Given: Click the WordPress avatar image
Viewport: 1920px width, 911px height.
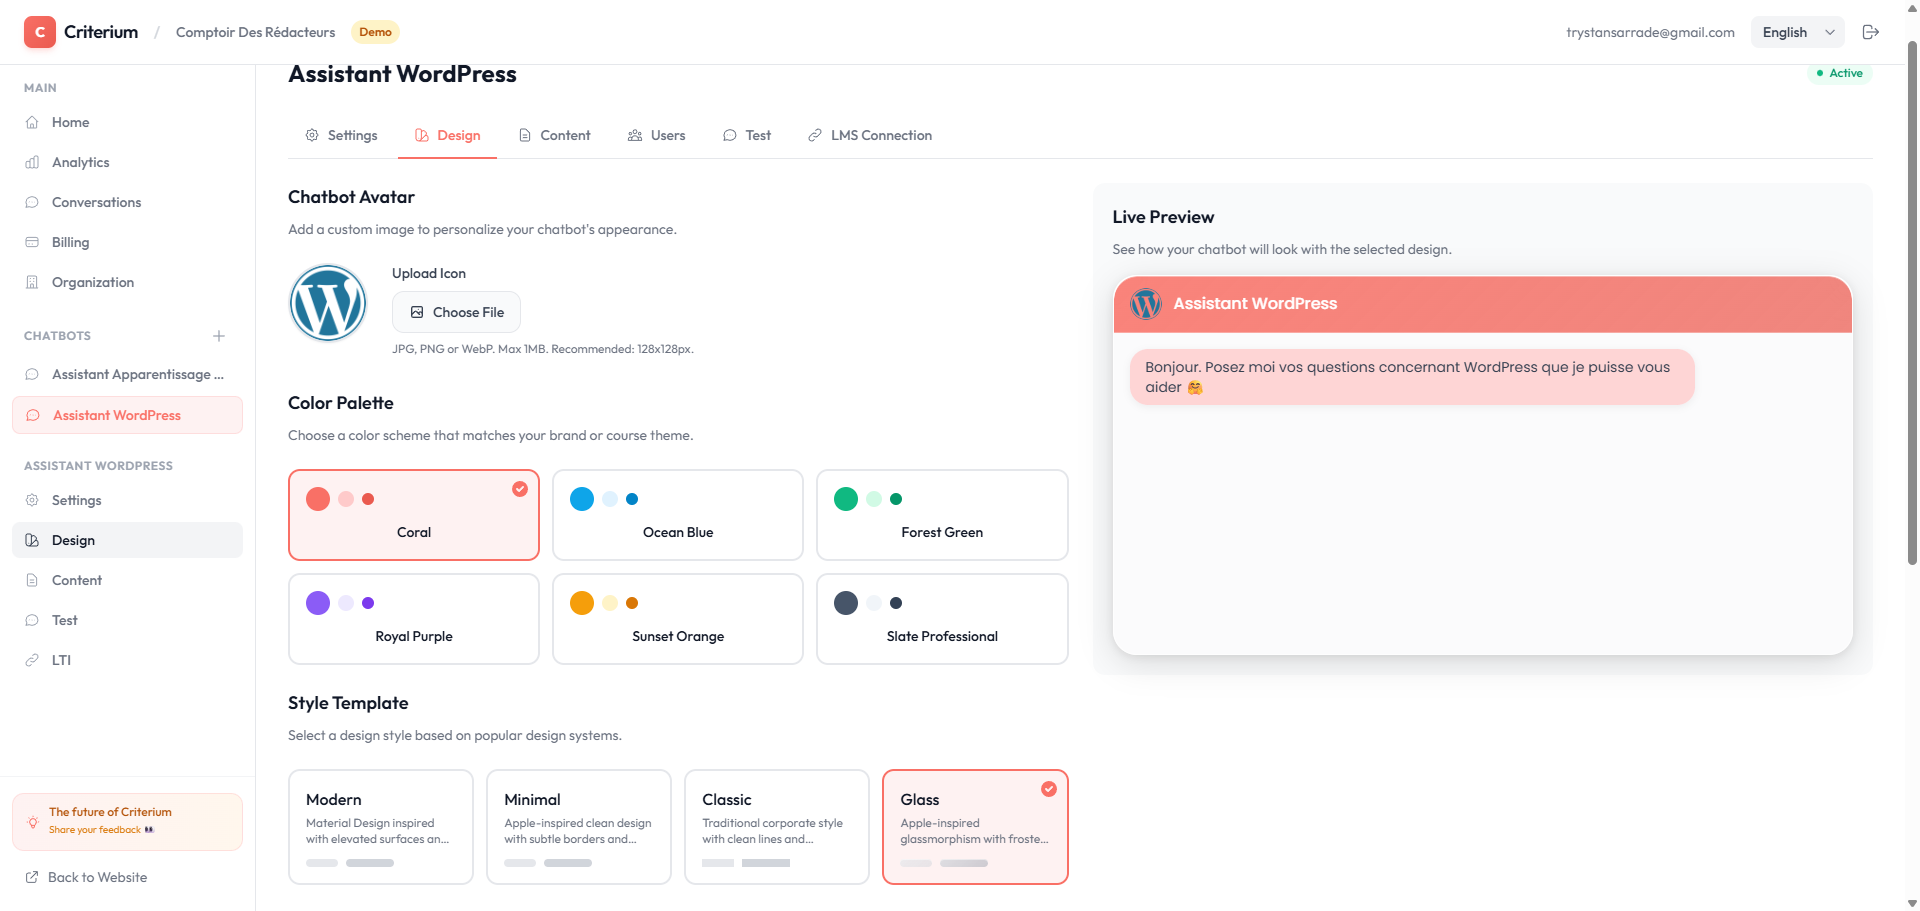Looking at the screenshot, I should click(328, 303).
